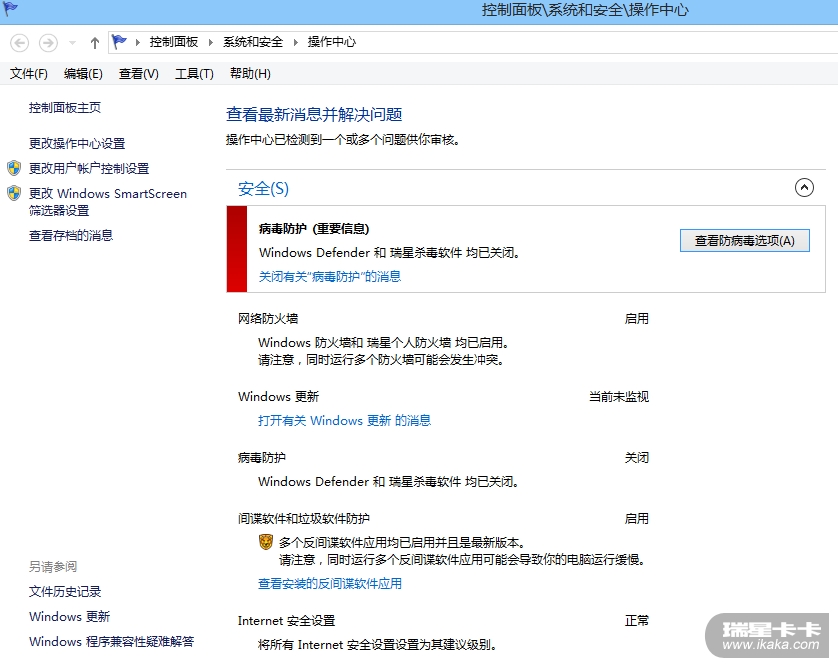Click the Forward navigation arrow
This screenshot has width=838, height=665.
pos(48,43)
